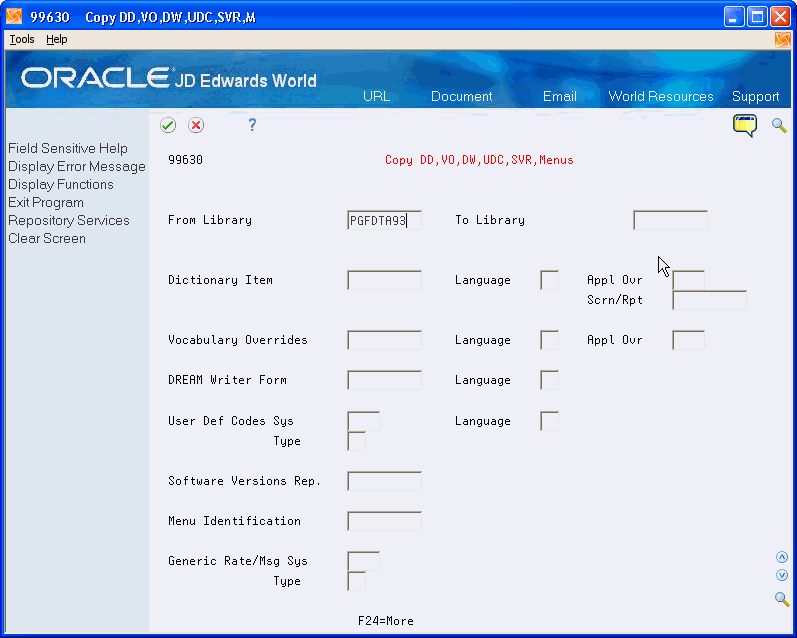Select Clear Screen in the sidebar
797x638 pixels.
click(47, 239)
